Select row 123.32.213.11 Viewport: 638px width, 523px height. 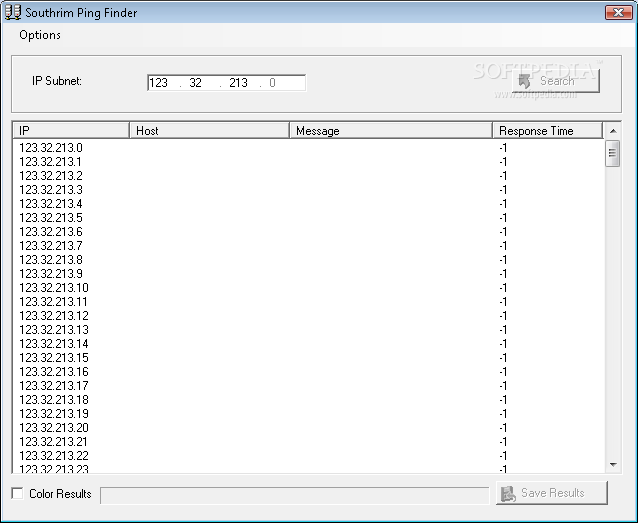308,302
